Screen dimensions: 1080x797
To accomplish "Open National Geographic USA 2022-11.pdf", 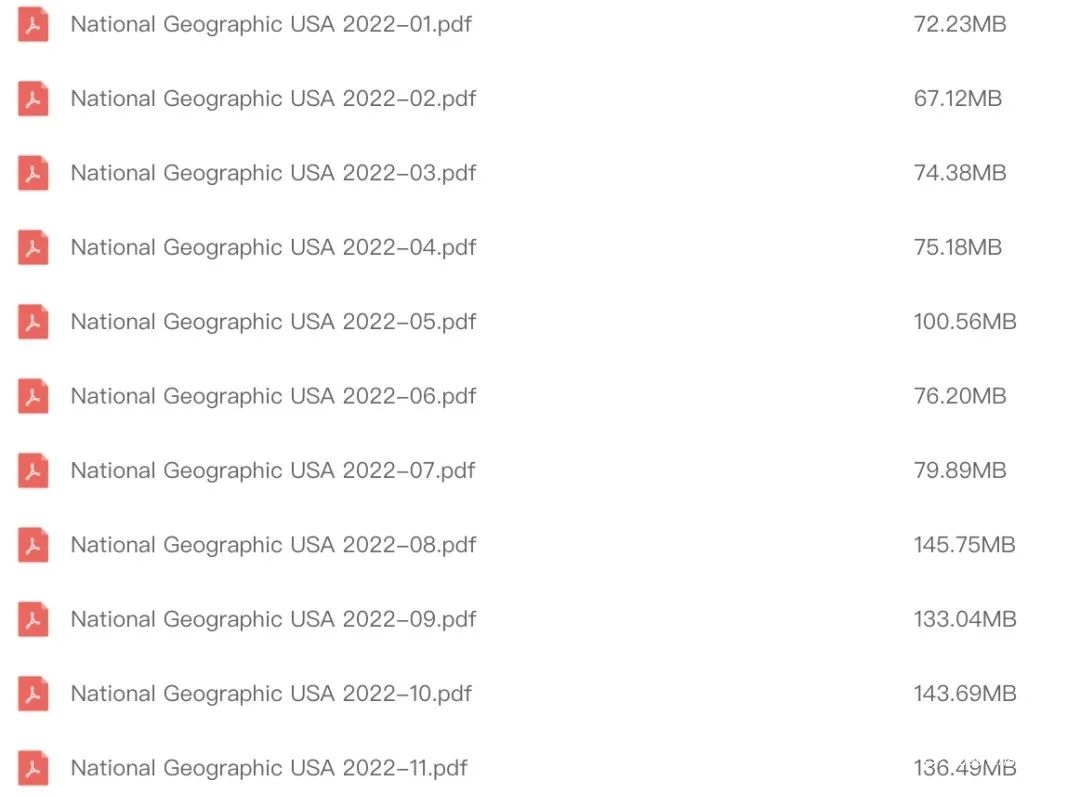I will [x=269, y=768].
